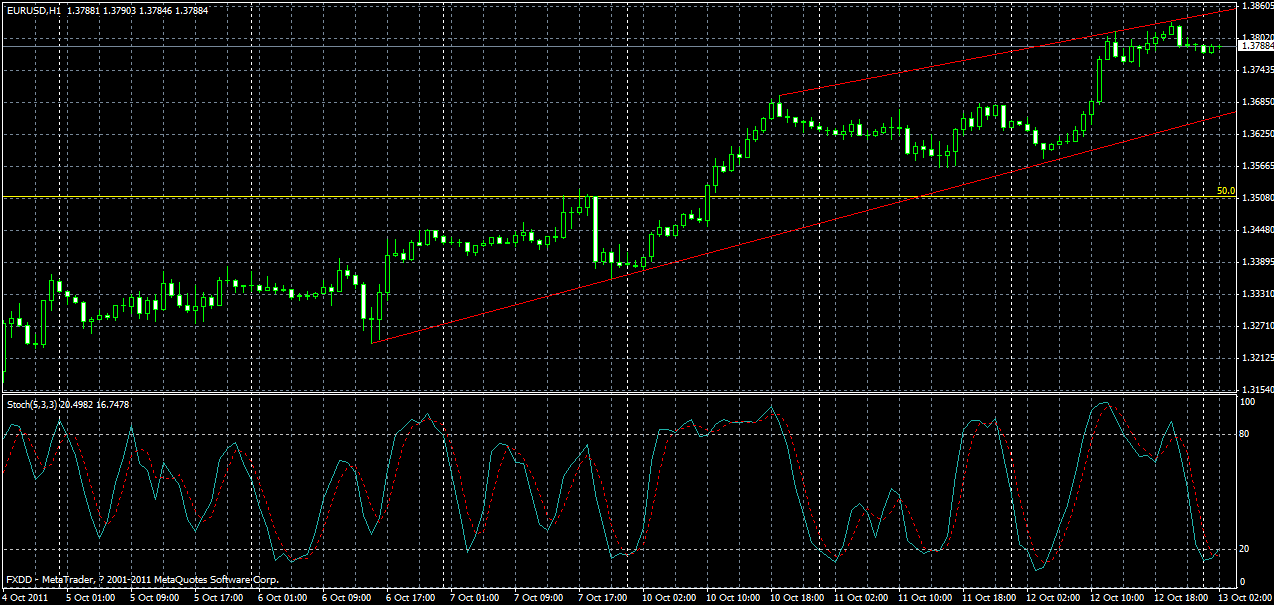Click the current price tag 1.37884
The image size is (1274, 605).
[x=1248, y=45]
